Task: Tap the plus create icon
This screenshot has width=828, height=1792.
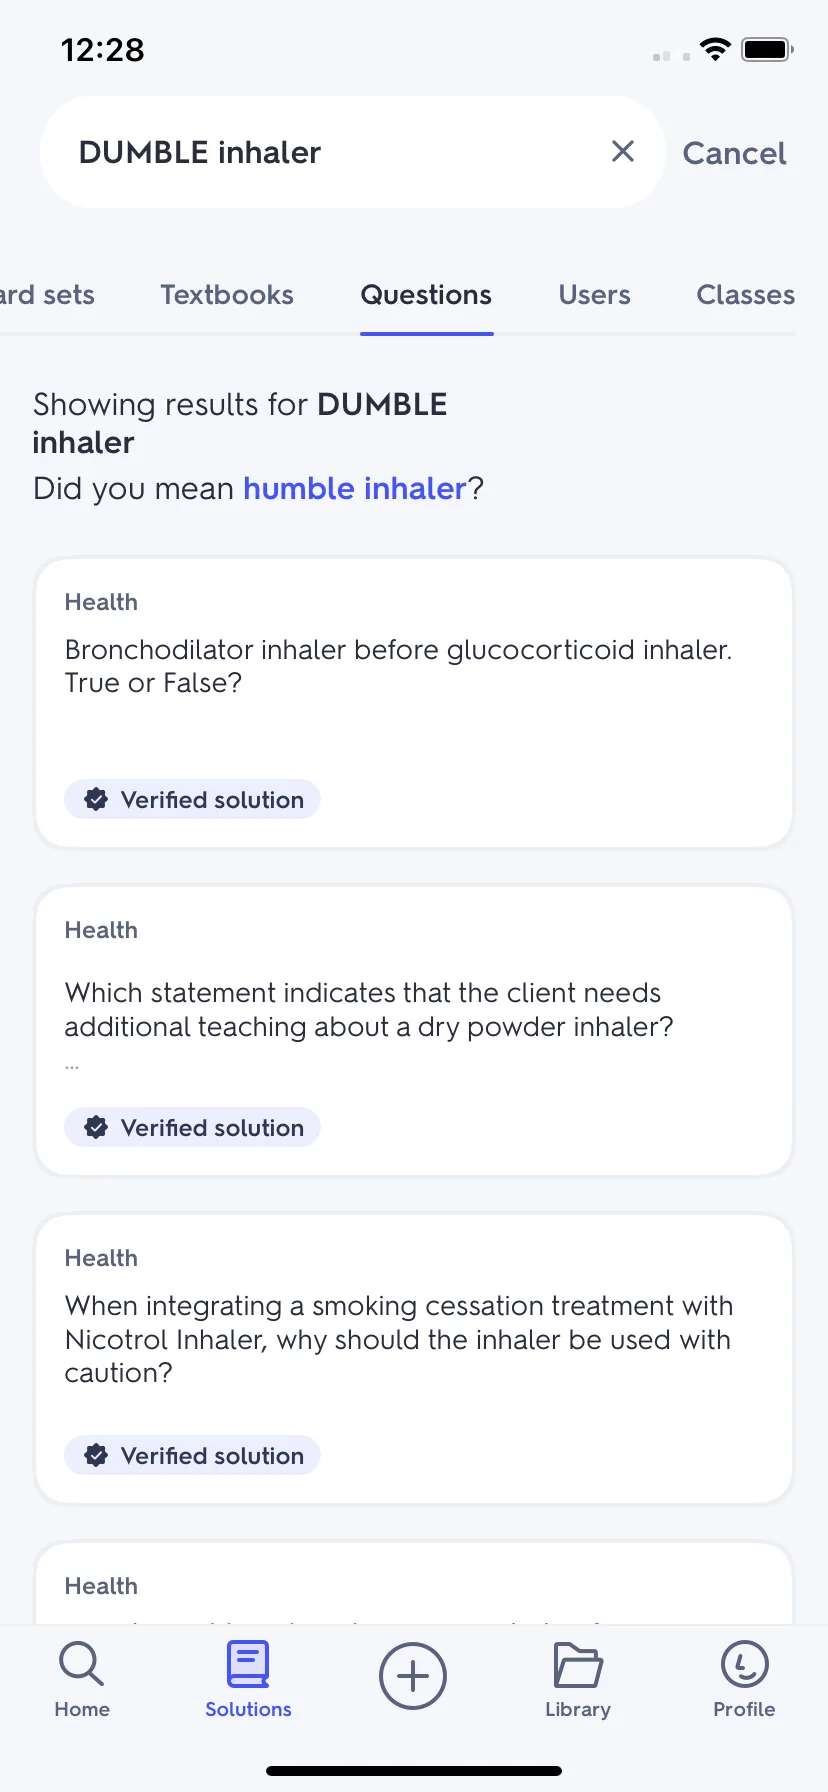Action: coord(413,1676)
